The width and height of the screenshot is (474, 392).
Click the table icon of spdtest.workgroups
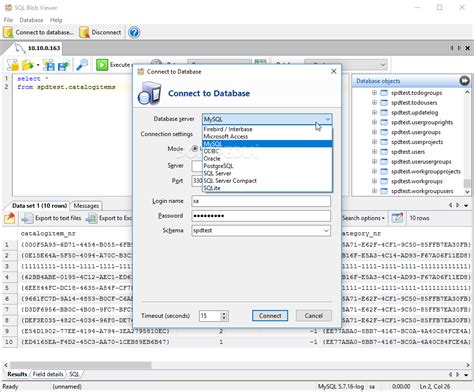pyautogui.click(x=384, y=181)
